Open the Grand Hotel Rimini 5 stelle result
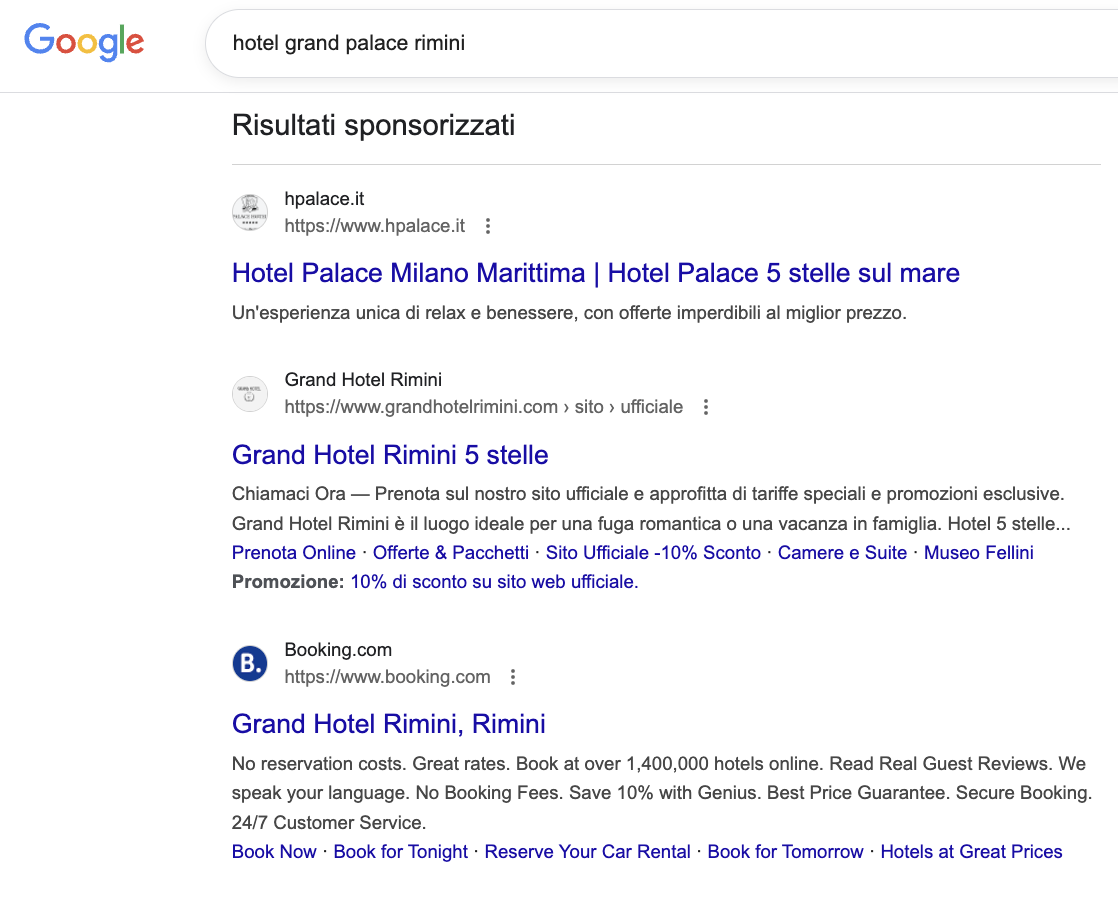 (389, 455)
